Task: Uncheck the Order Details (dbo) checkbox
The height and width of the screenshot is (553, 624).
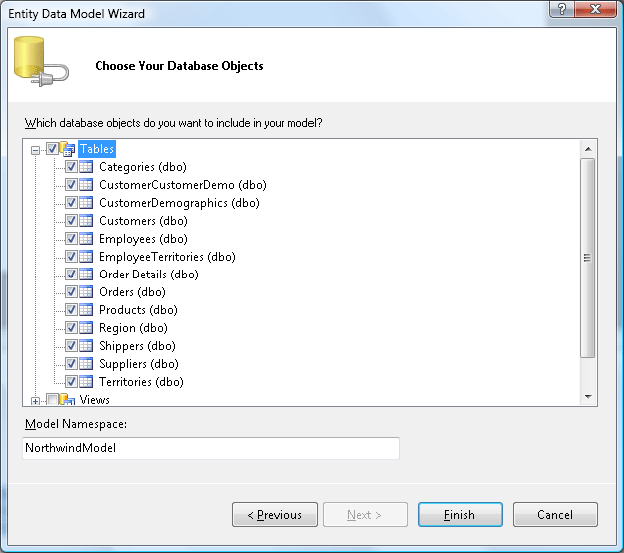Action: click(x=71, y=274)
